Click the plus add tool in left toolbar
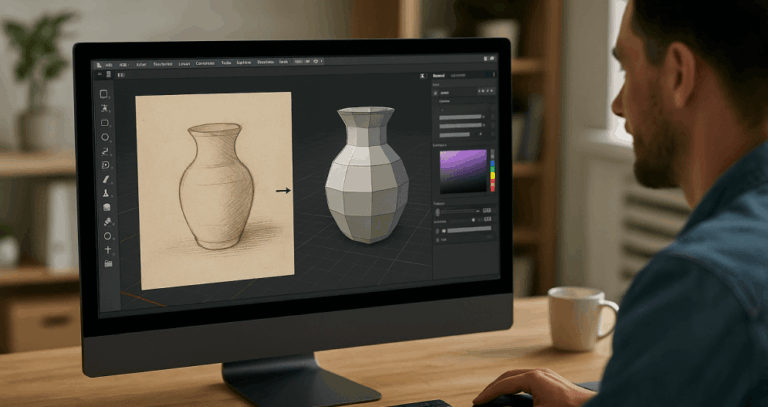This screenshot has height=407, width=768. point(107,249)
